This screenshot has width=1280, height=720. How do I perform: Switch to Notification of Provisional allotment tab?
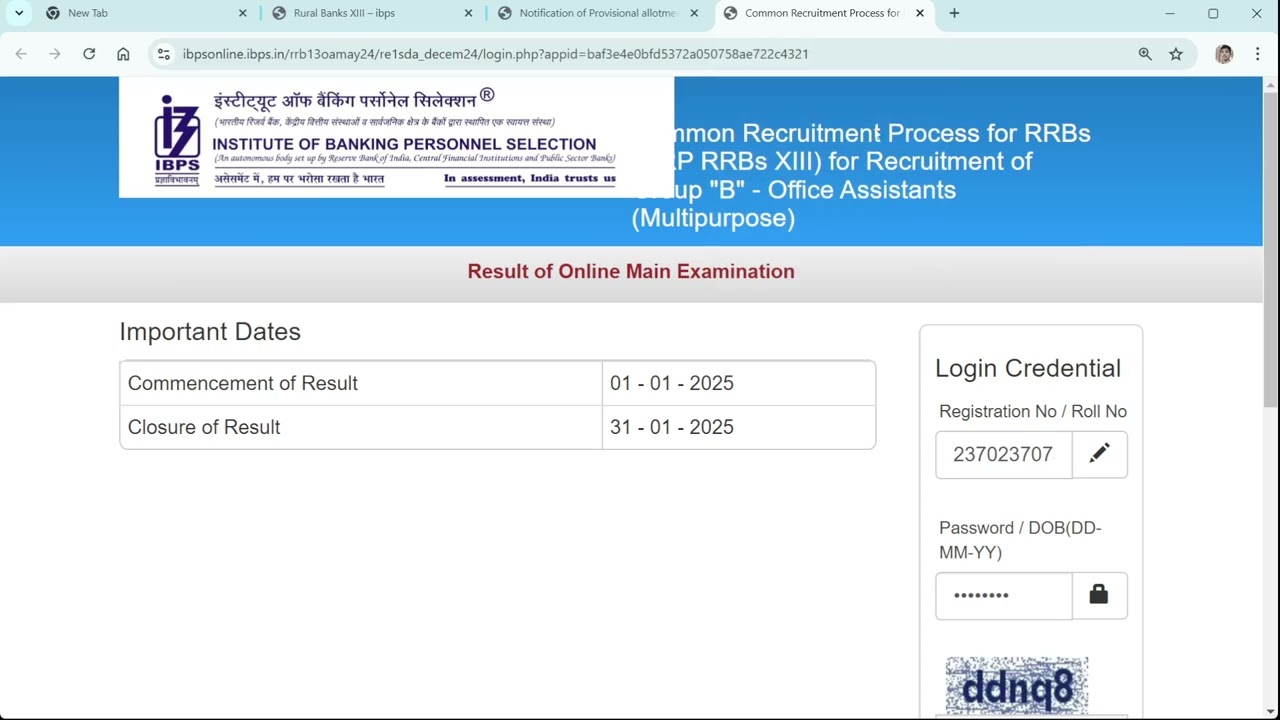tap(597, 13)
